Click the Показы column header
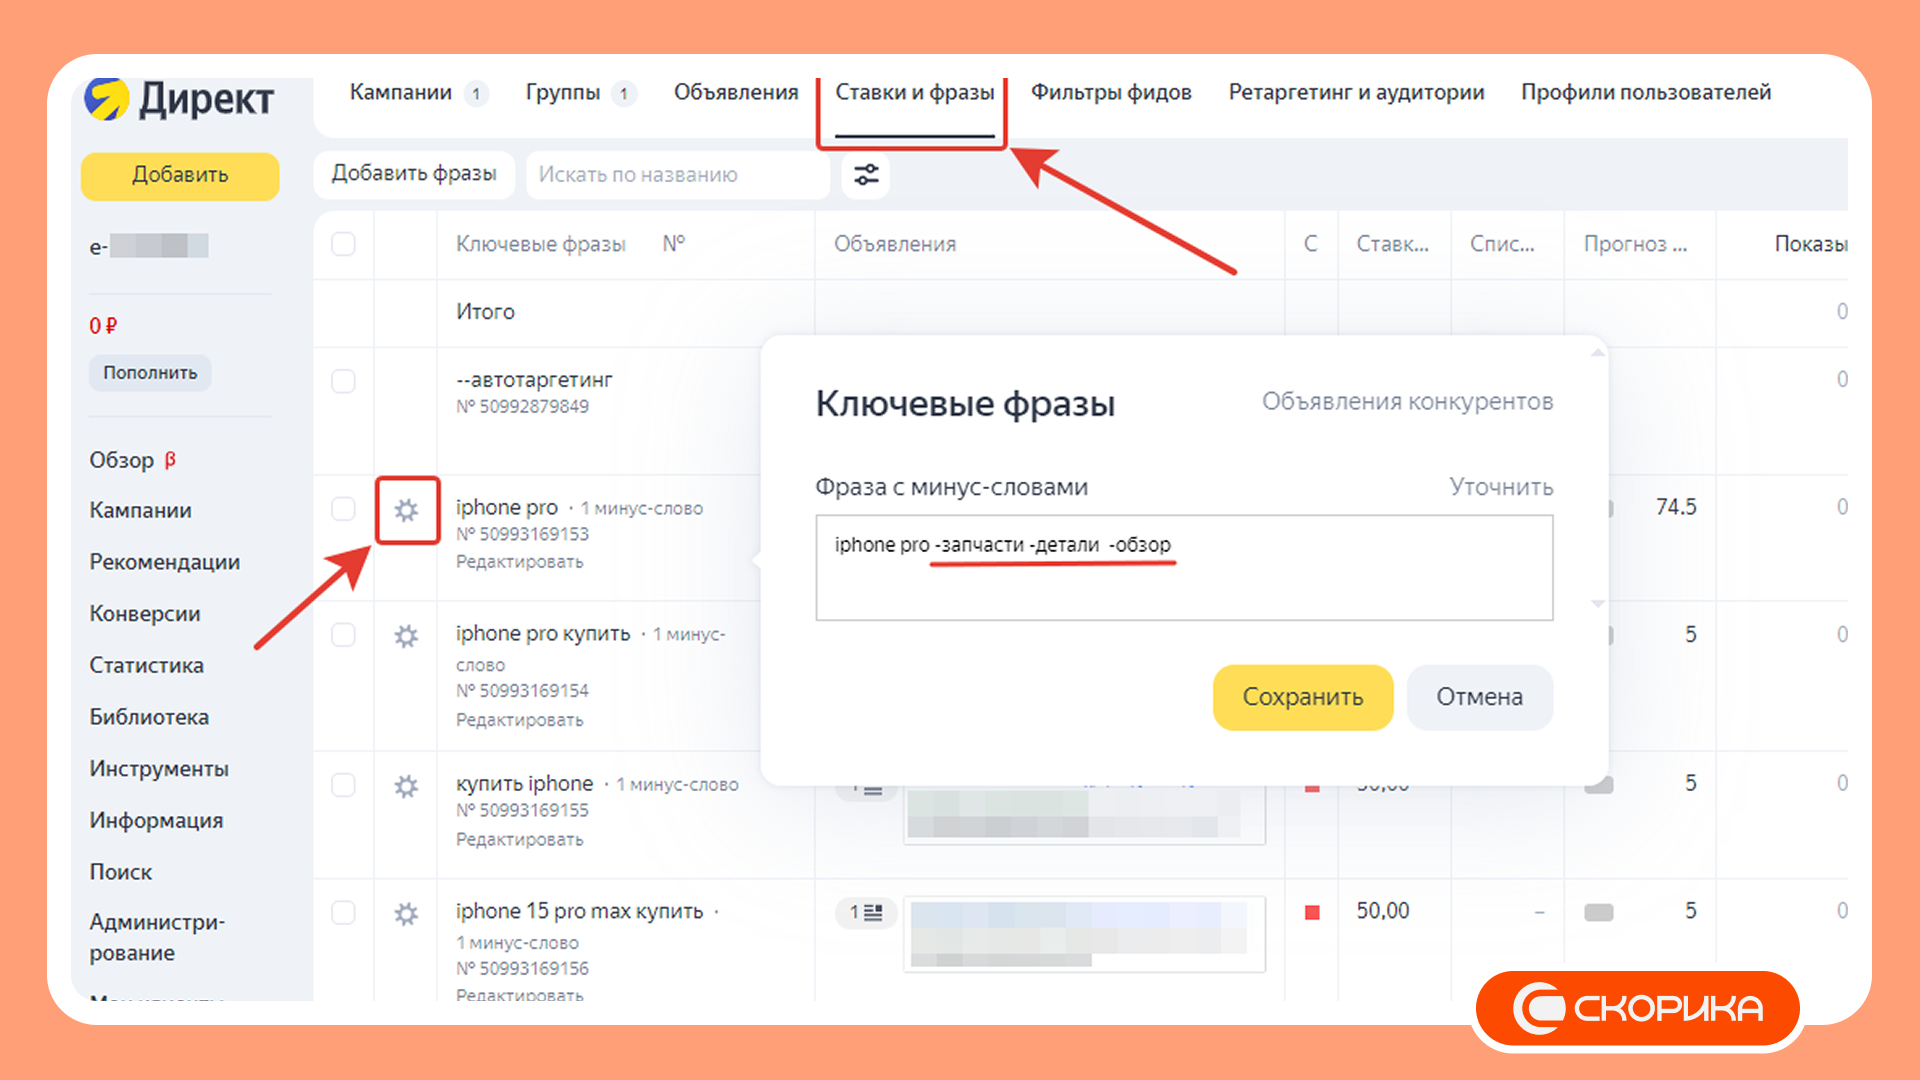 1810,244
